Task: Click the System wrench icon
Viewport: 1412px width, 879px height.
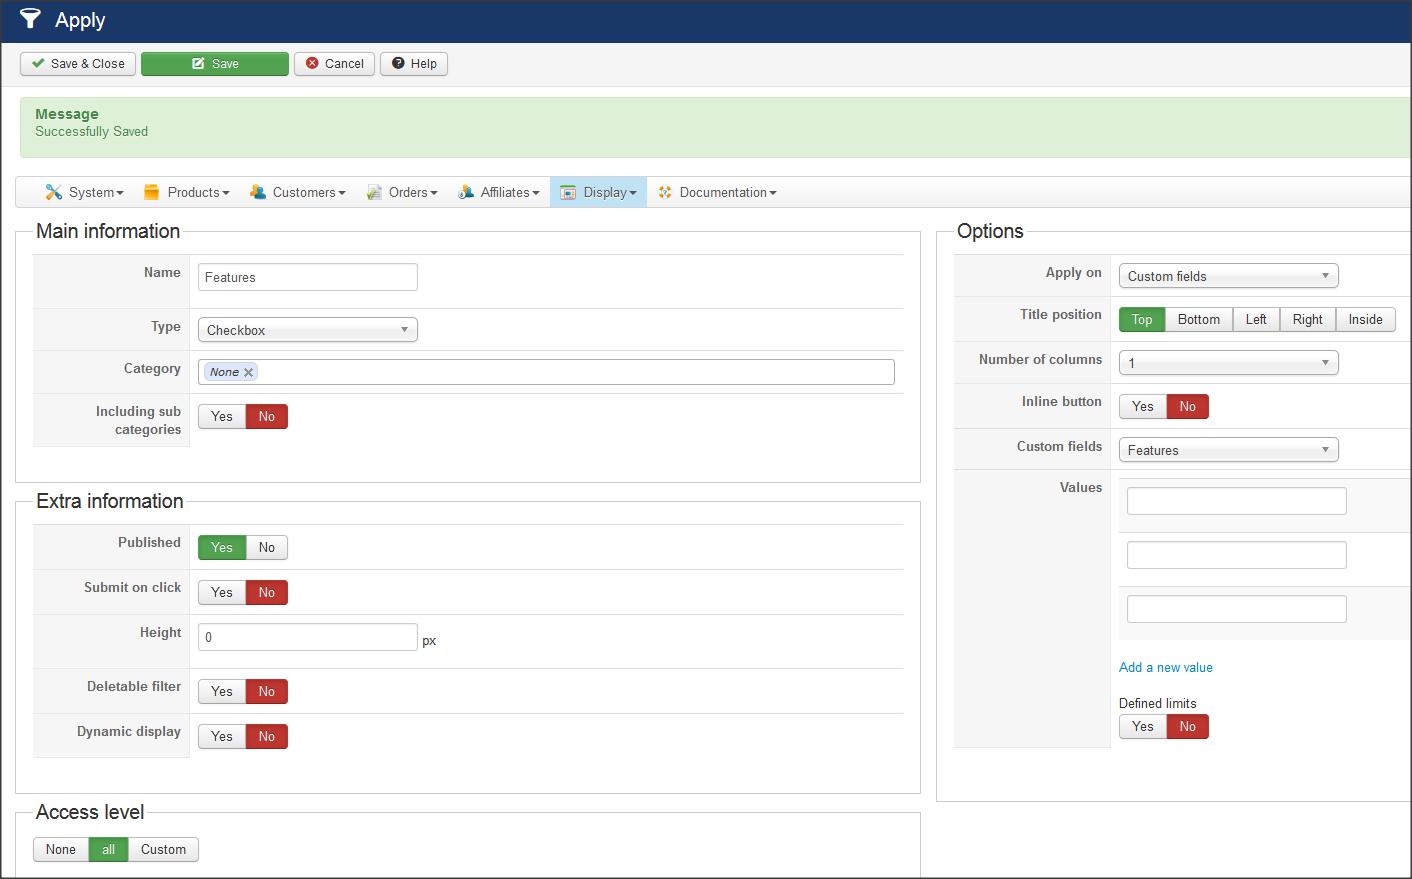Action: [x=54, y=192]
